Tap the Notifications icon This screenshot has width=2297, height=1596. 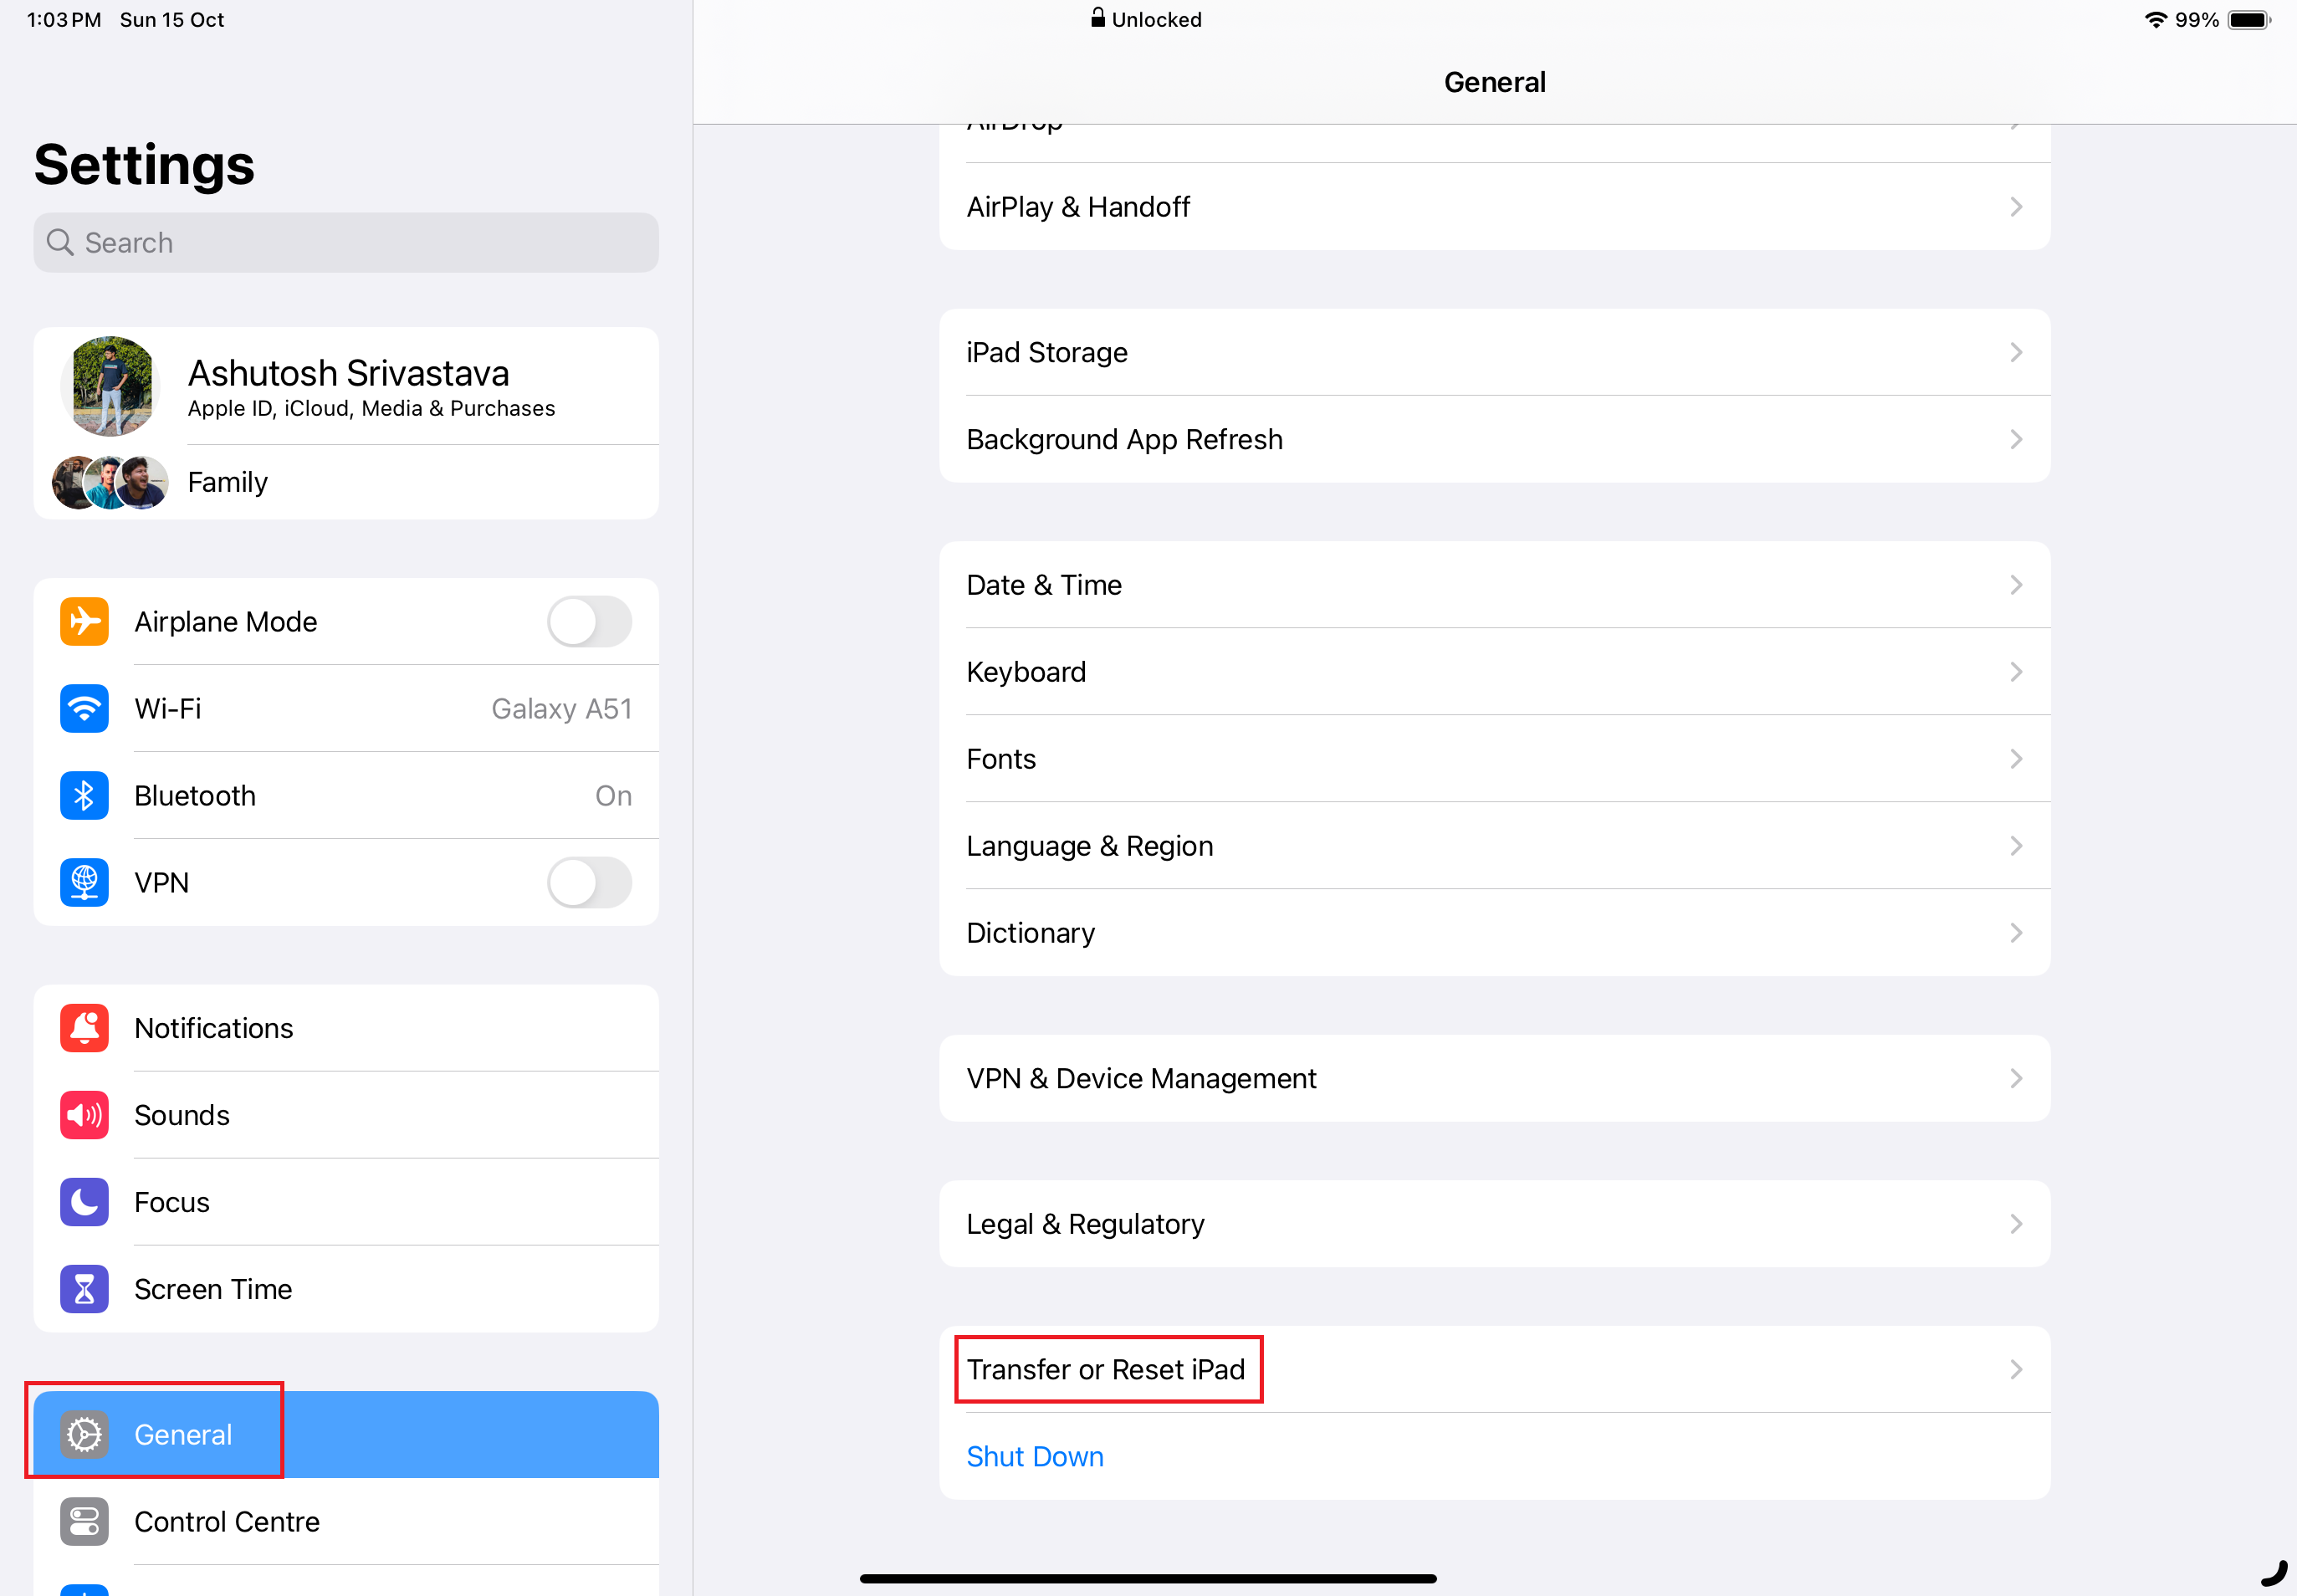[84, 1026]
